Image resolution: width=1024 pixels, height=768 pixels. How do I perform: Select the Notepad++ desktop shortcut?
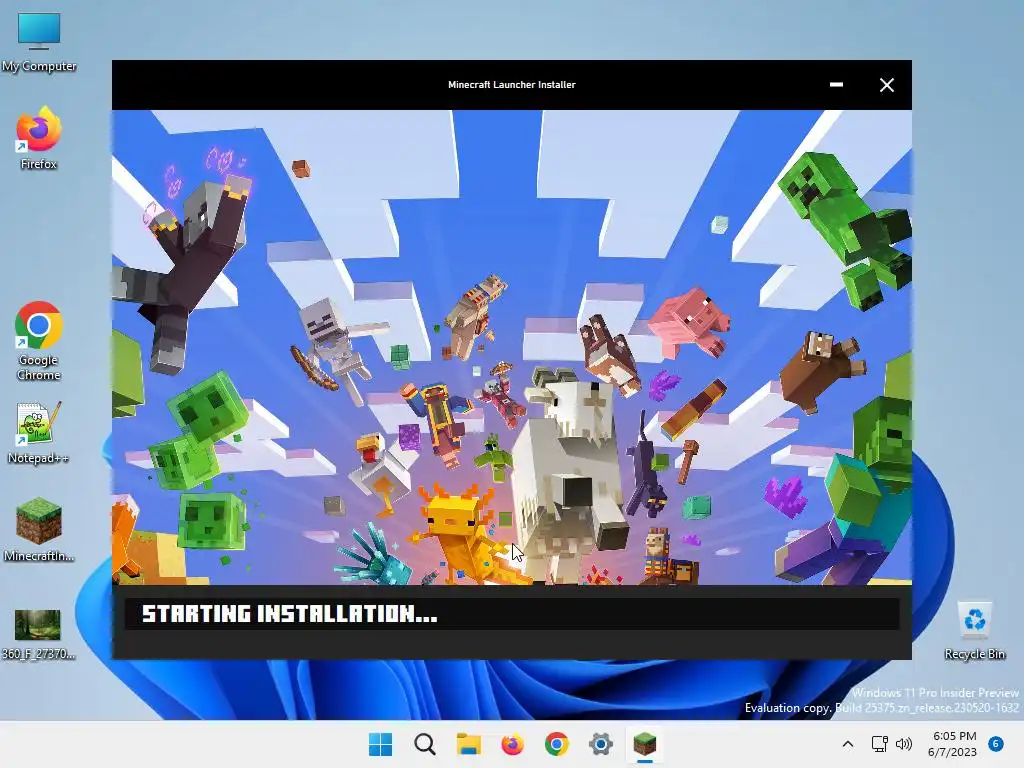39,433
